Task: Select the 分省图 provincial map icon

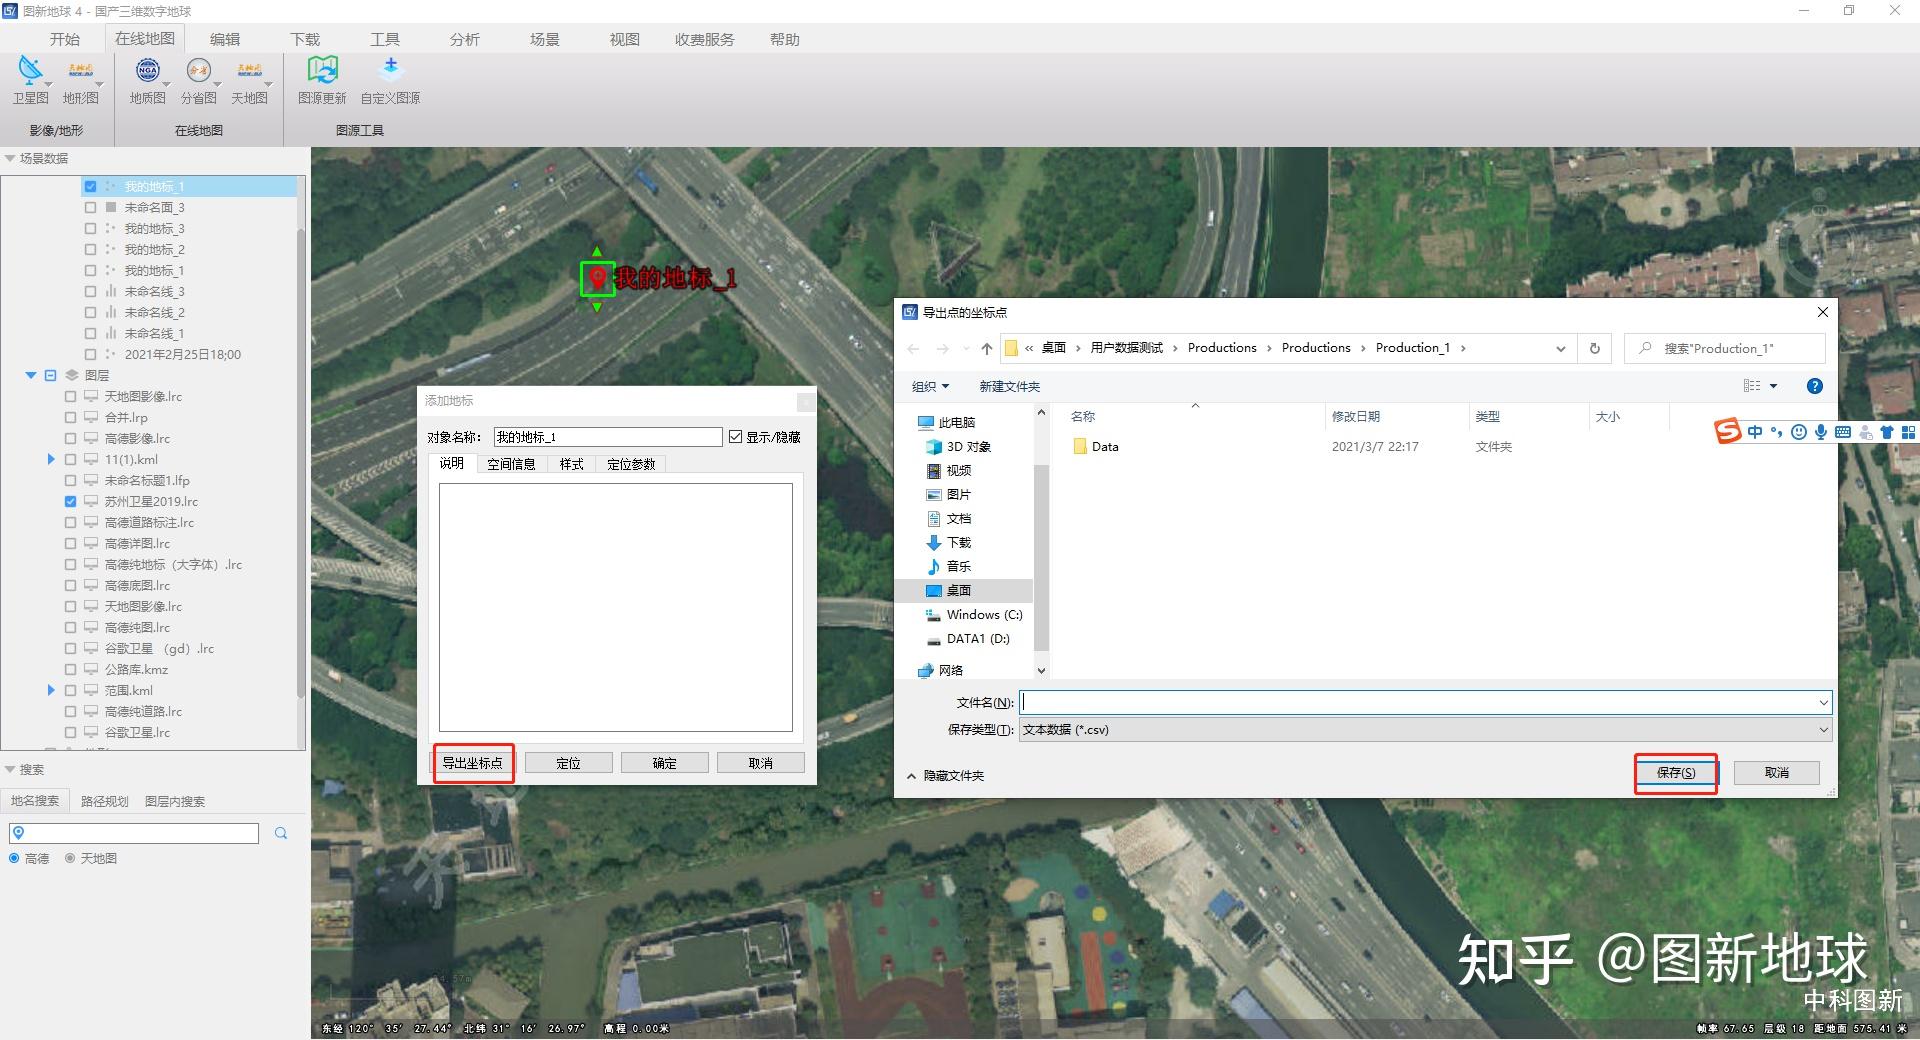Action: click(x=198, y=79)
